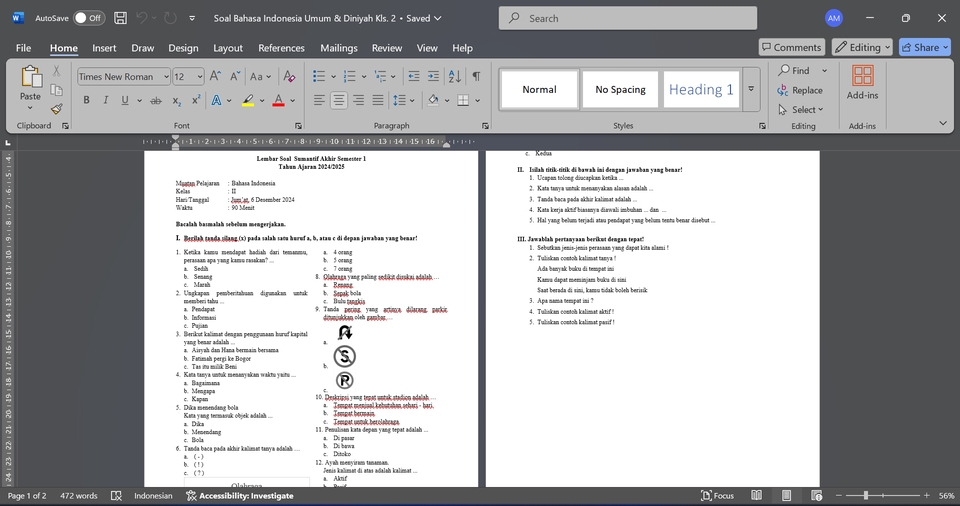960x506 pixels.
Task: Switch to Read Mode view icon
Action: click(x=757, y=496)
